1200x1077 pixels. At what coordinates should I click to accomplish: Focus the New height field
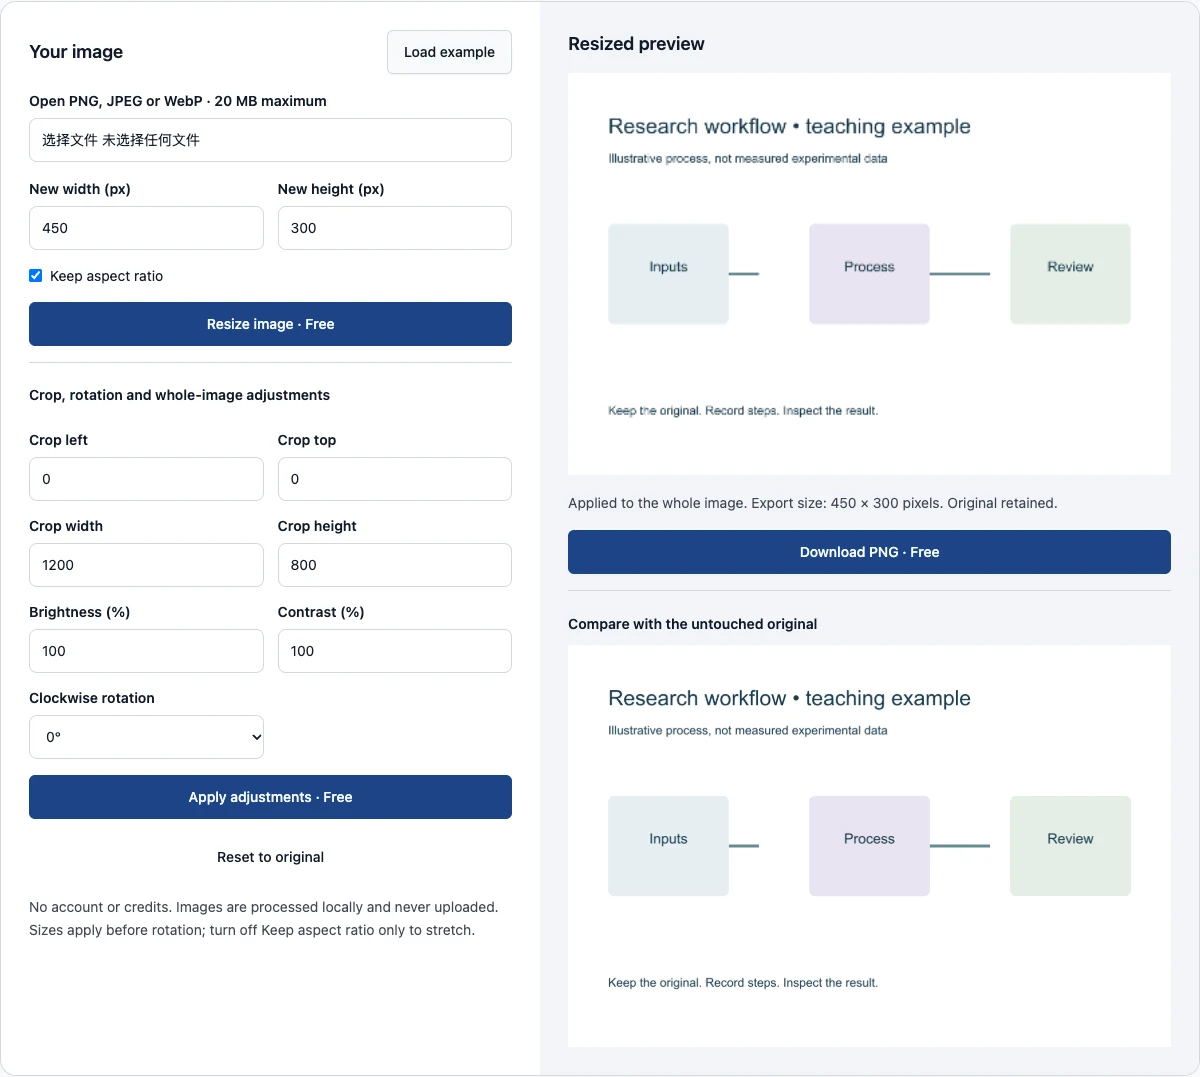point(395,228)
